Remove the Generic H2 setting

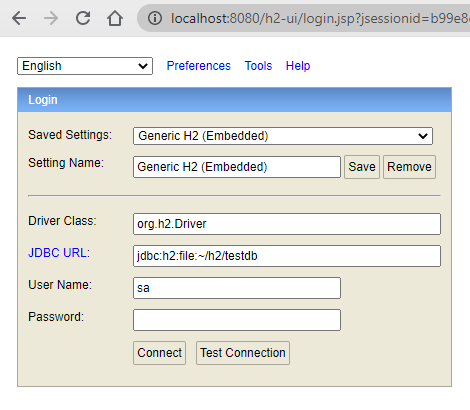(409, 167)
